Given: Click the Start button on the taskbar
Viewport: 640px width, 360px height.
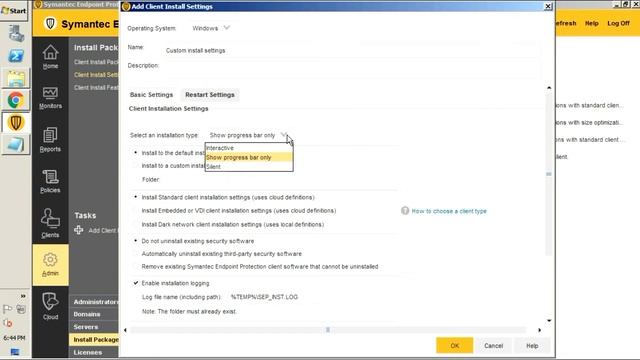Looking at the screenshot, I should click(14, 11).
